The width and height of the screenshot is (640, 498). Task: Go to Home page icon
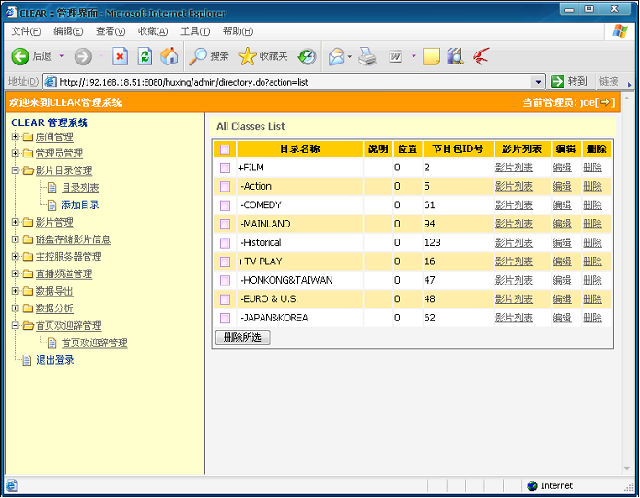(169, 56)
